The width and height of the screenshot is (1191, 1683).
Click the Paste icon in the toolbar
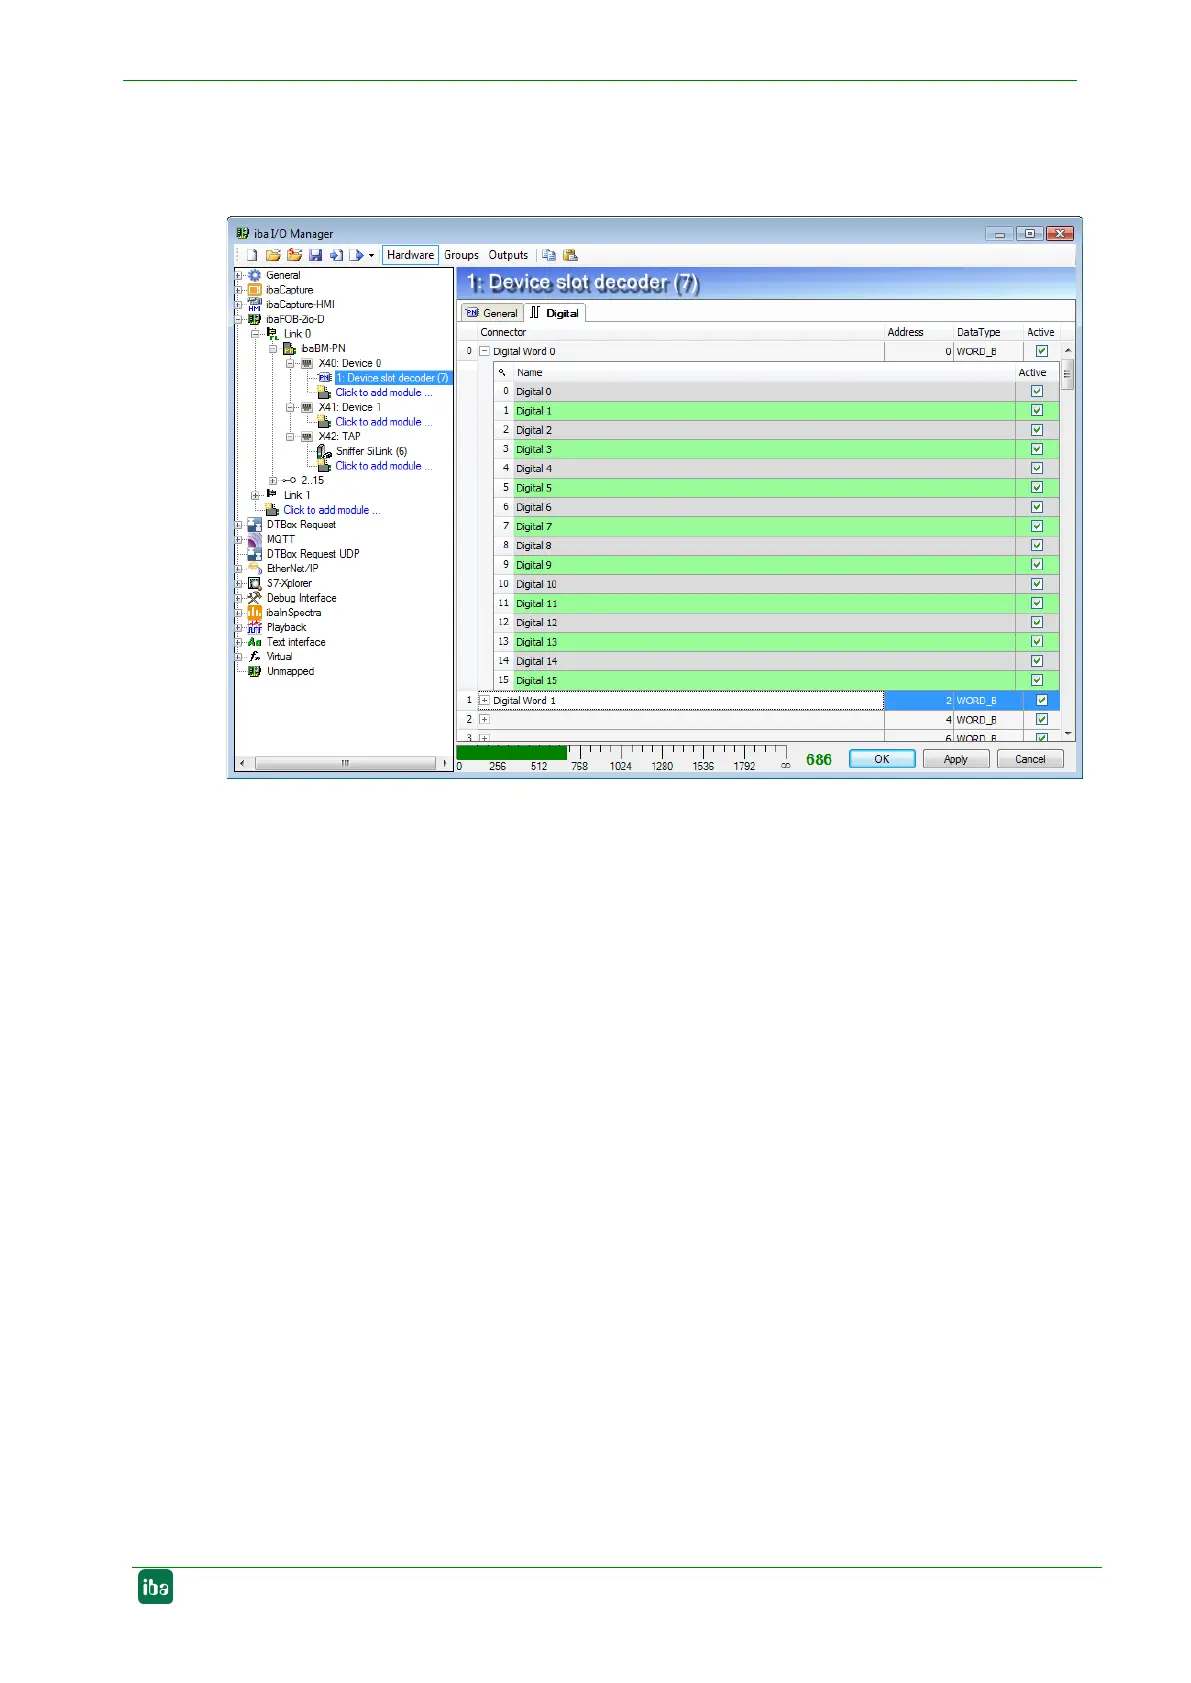(570, 255)
